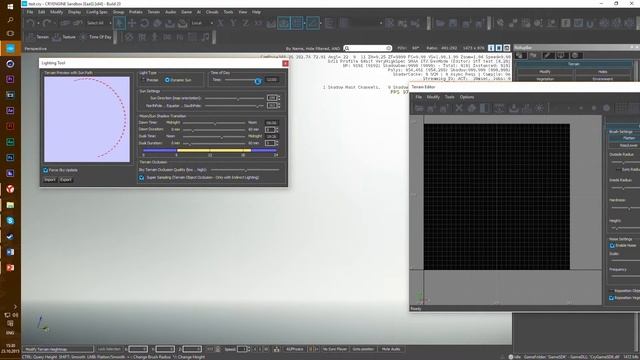
Task: Activate the Scale tool icon
Action: pos(157,23)
